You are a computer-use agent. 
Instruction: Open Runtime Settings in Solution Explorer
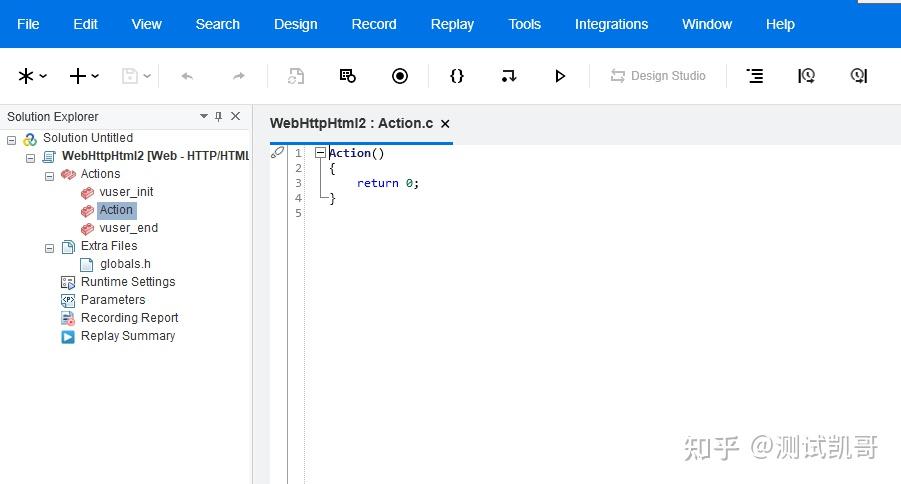coord(127,282)
